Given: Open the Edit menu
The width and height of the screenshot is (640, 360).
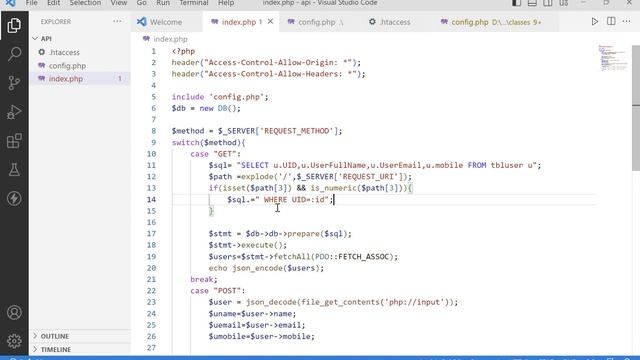Looking at the screenshot, I should tap(53, 3).
